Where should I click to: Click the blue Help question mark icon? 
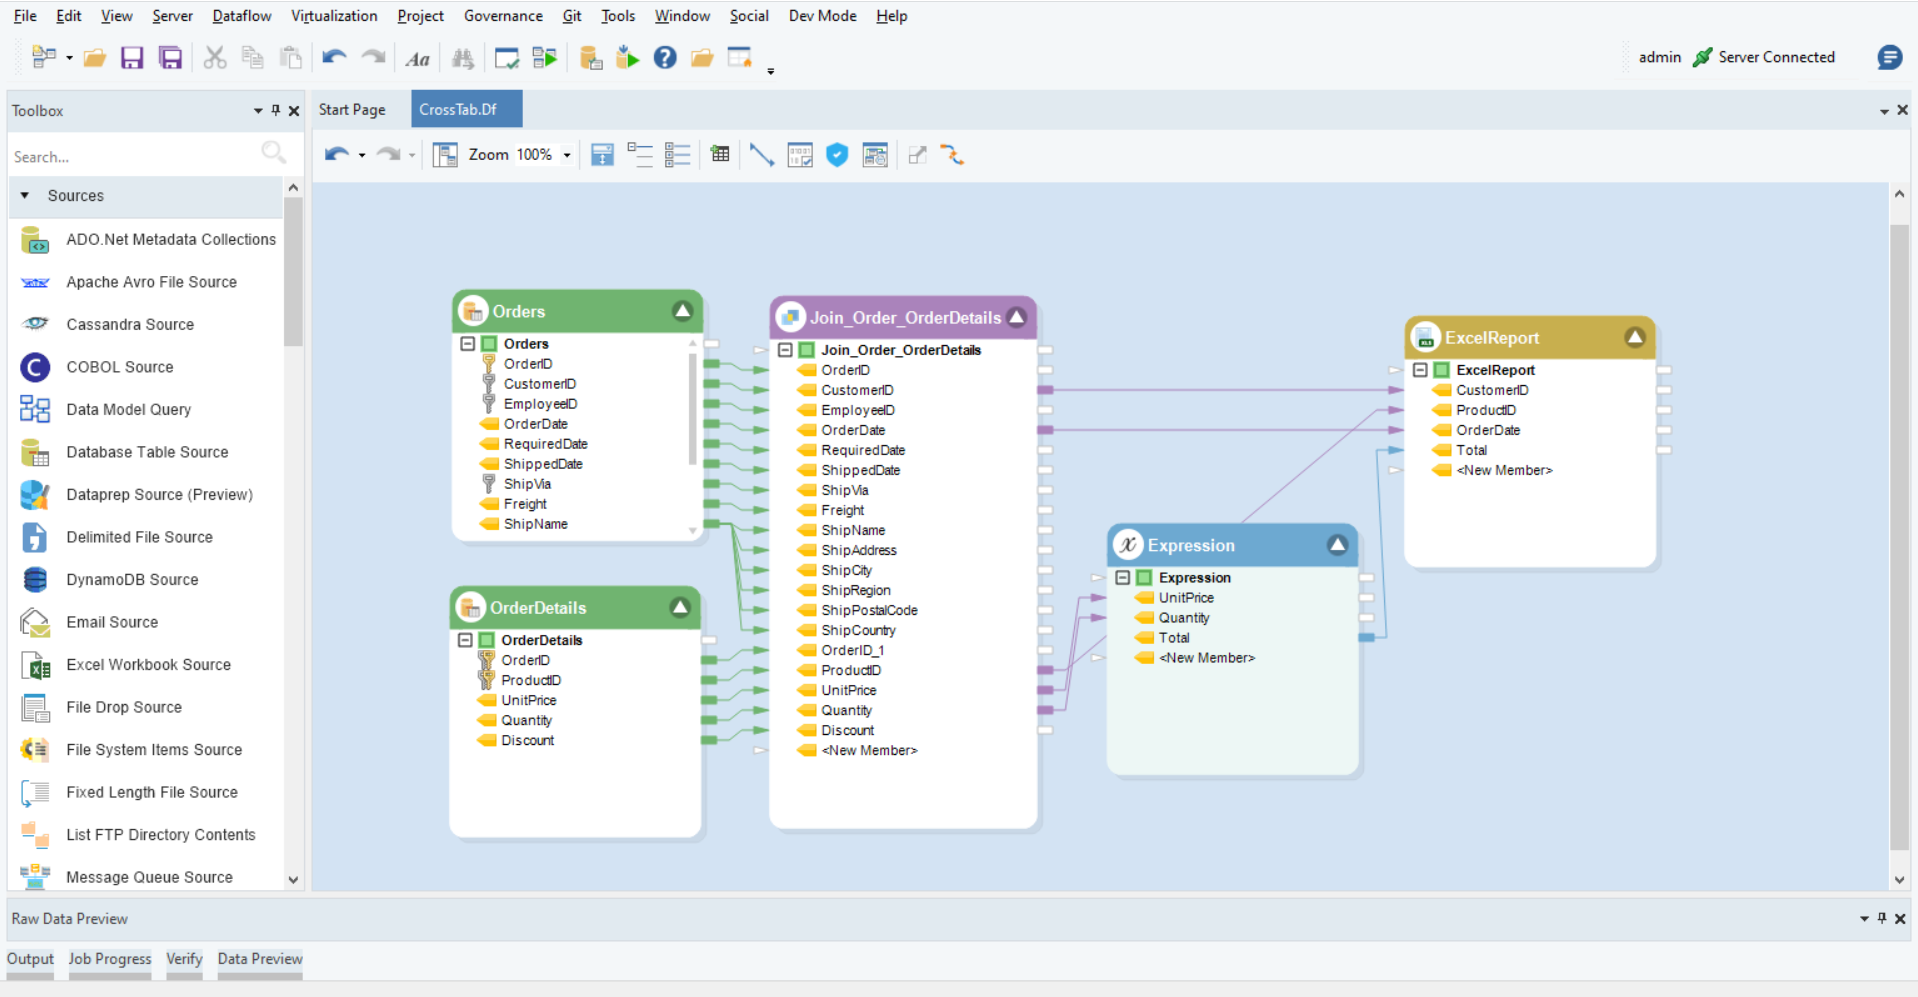point(665,58)
